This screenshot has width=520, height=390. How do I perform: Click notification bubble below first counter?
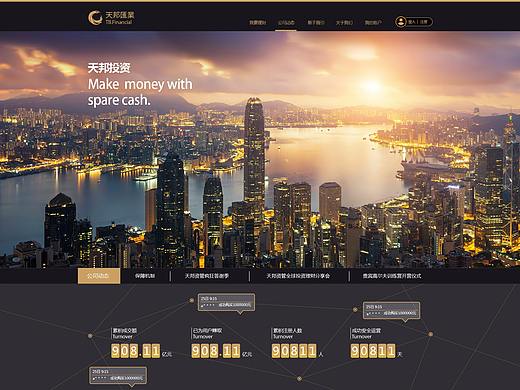[x=118, y=376]
